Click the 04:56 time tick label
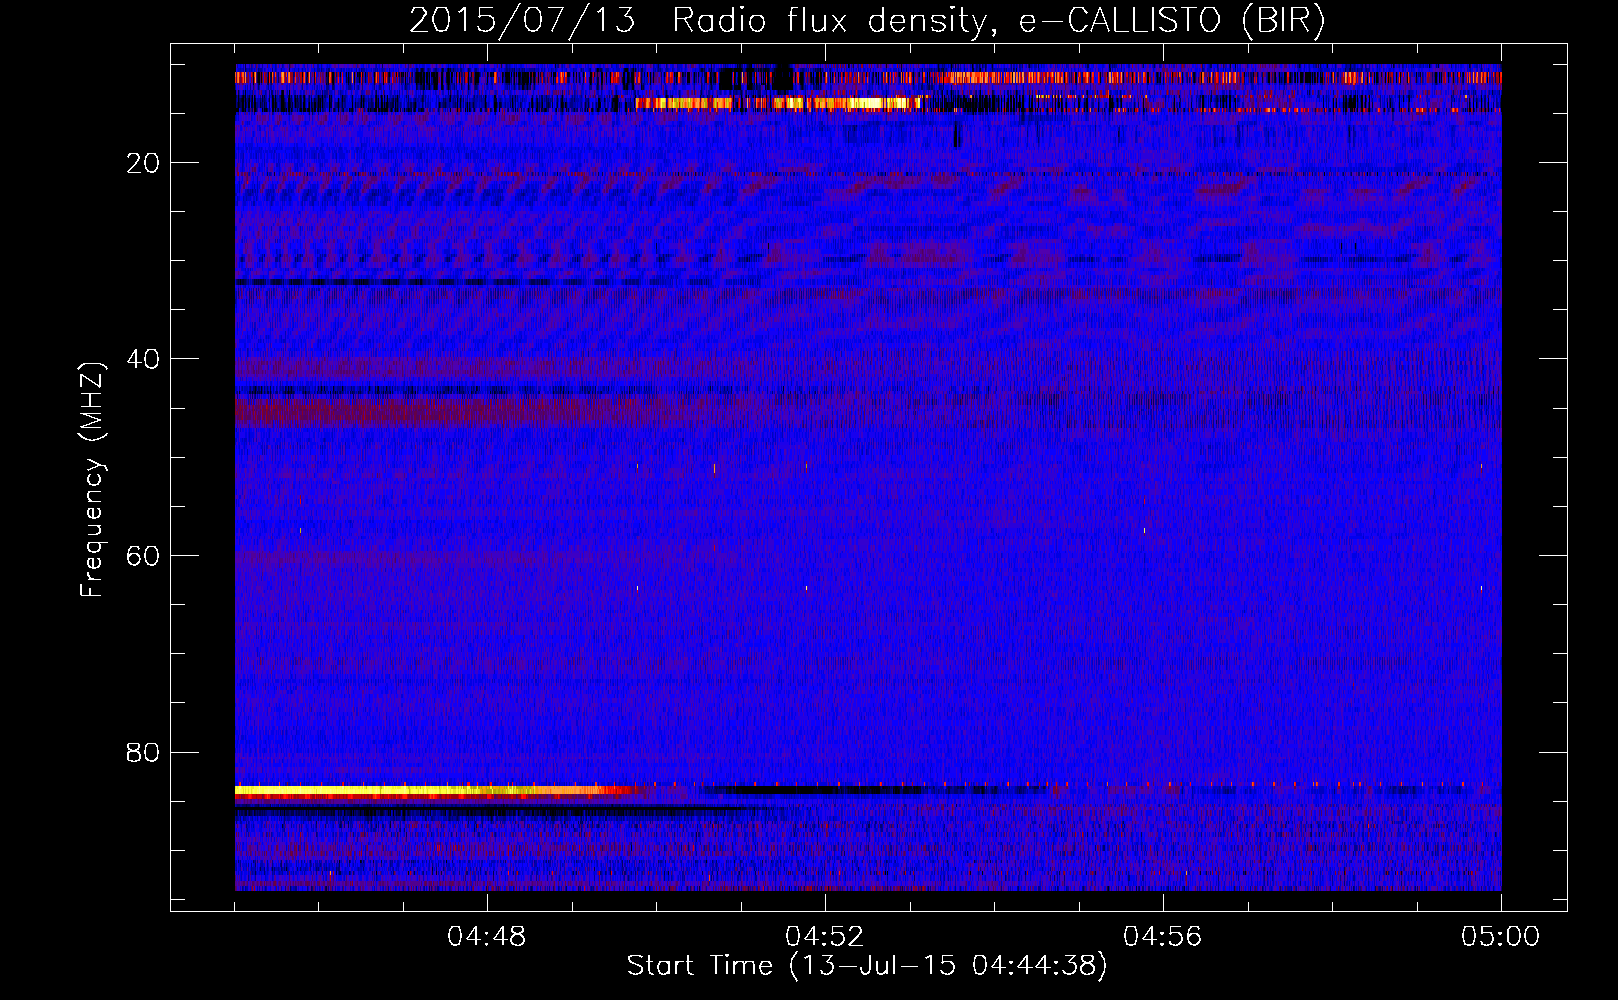 (x=1163, y=937)
